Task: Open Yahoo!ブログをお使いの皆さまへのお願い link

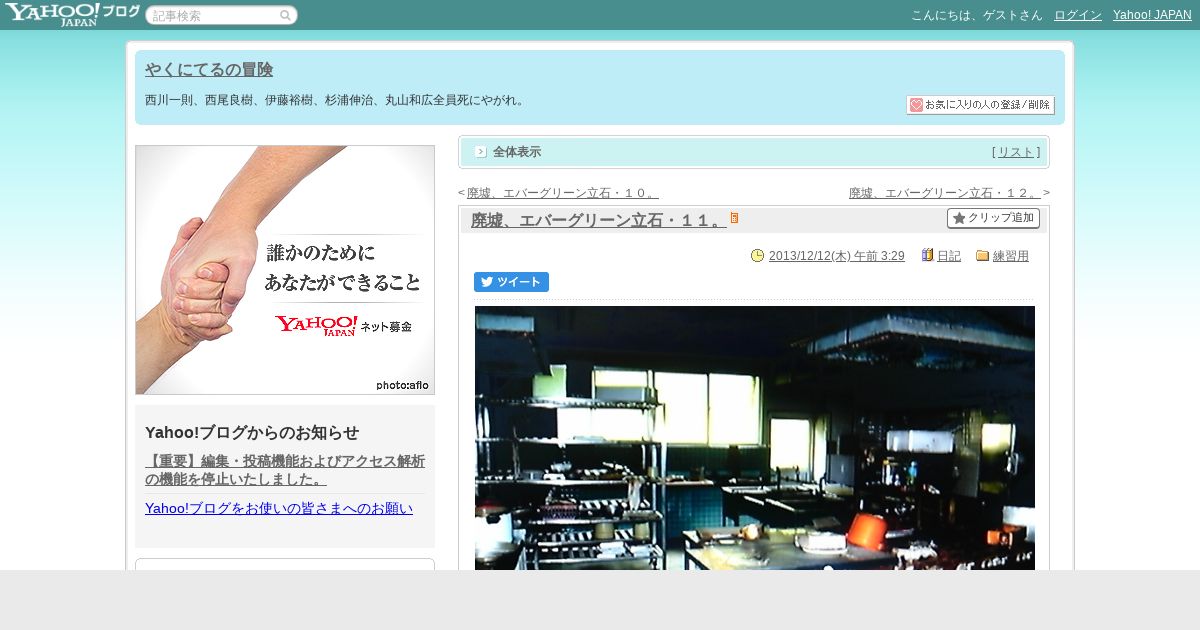Action: pyautogui.click(x=279, y=508)
